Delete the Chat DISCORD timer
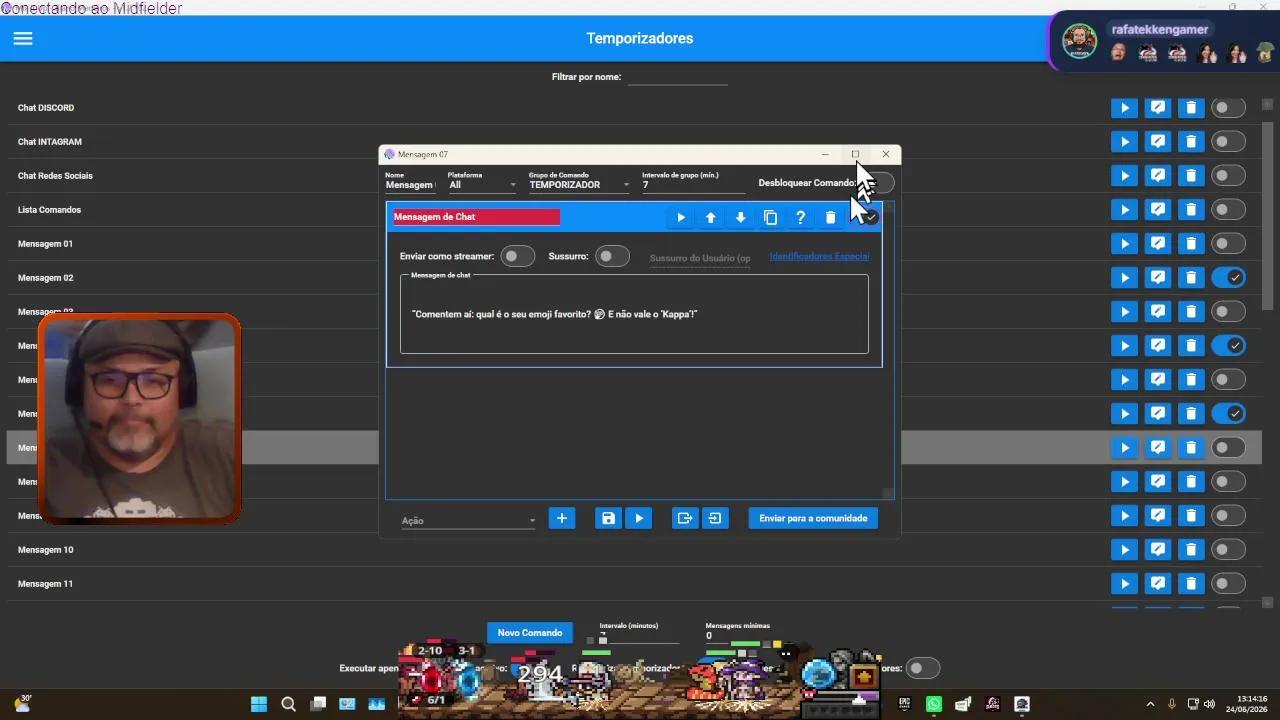The height and width of the screenshot is (720, 1280). coord(1191,108)
